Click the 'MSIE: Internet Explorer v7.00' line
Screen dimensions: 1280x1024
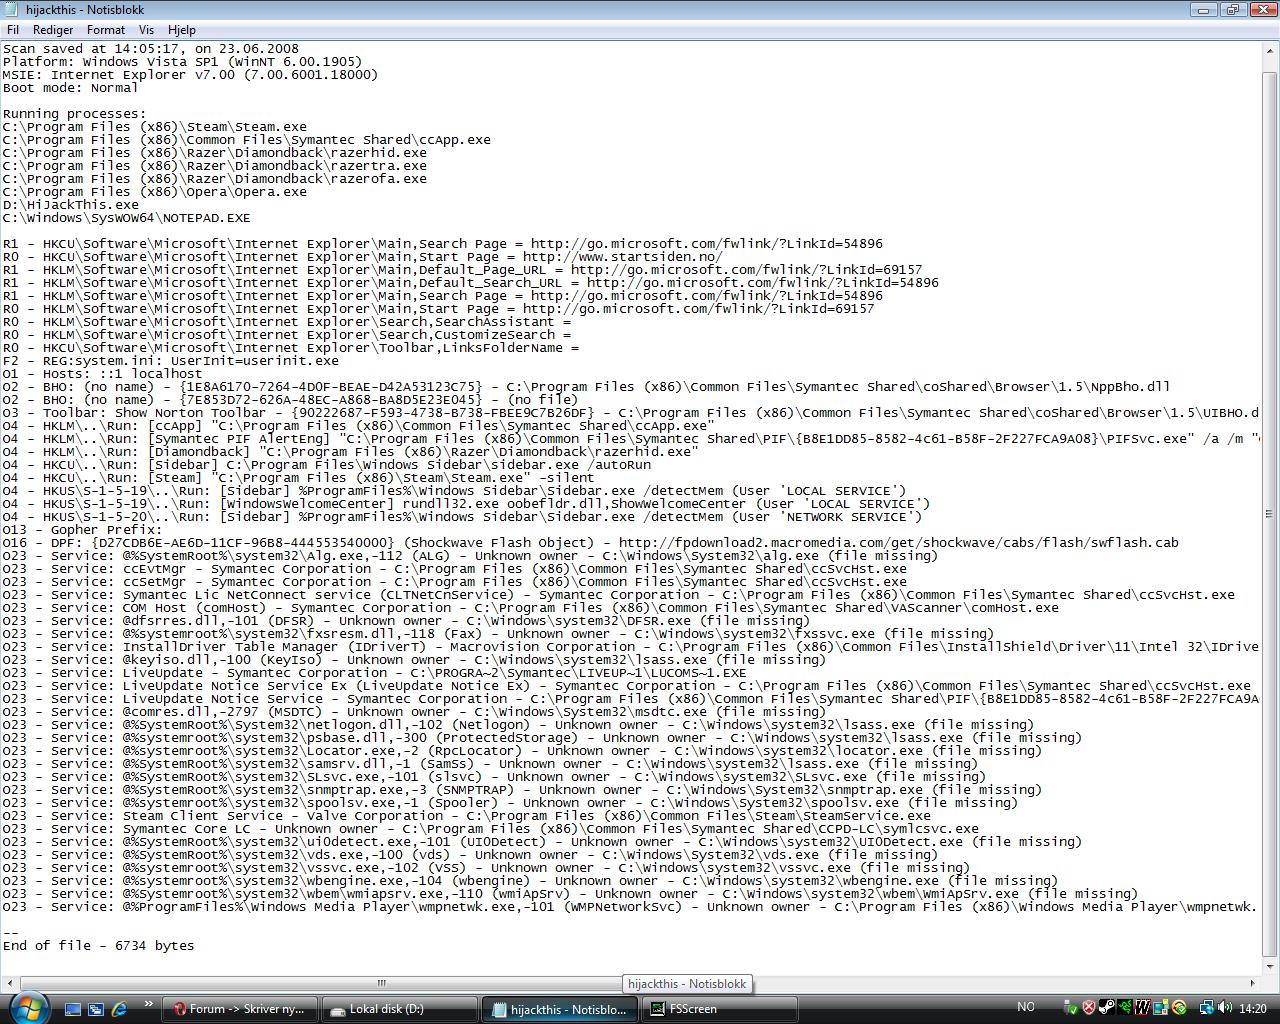190,74
